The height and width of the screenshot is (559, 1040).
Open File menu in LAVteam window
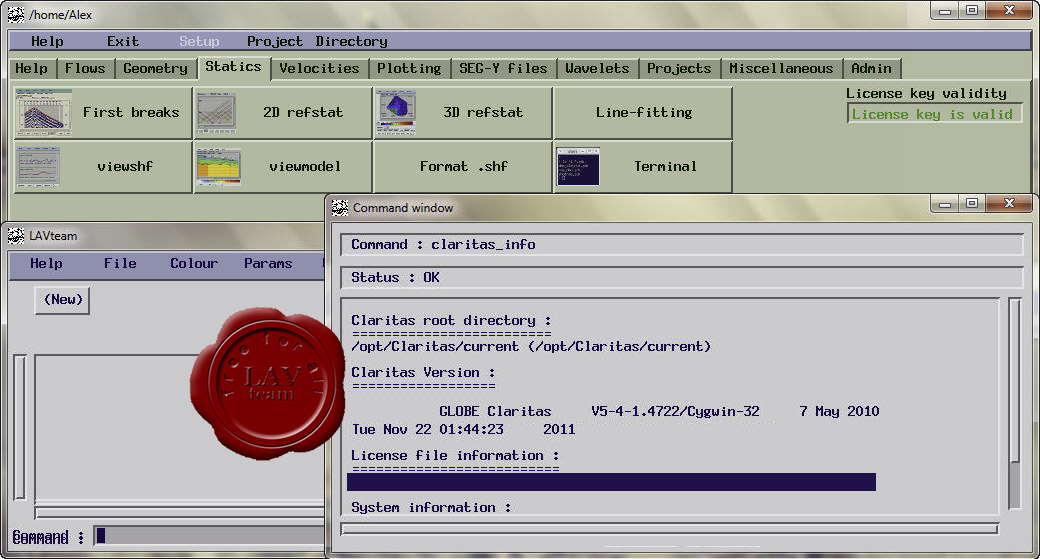[x=120, y=263]
